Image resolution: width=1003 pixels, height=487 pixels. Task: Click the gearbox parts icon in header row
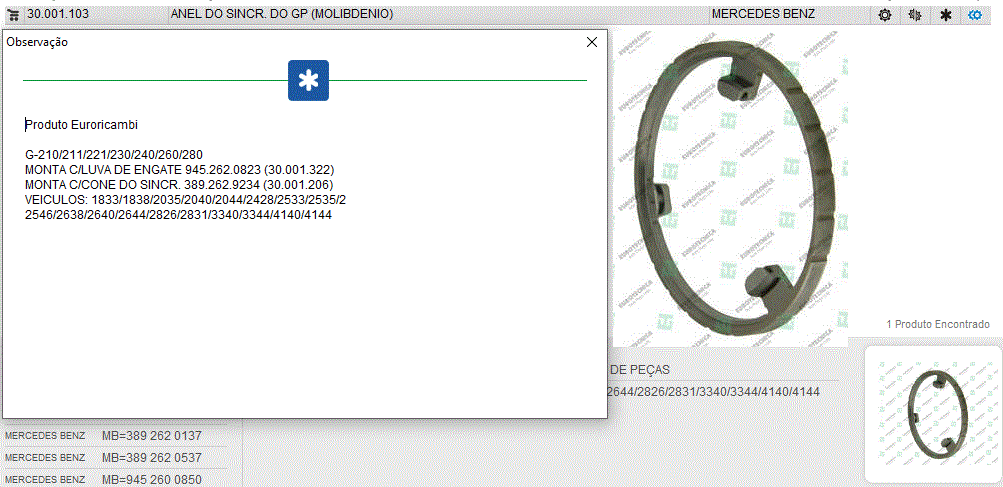pyautogui.click(x=914, y=15)
